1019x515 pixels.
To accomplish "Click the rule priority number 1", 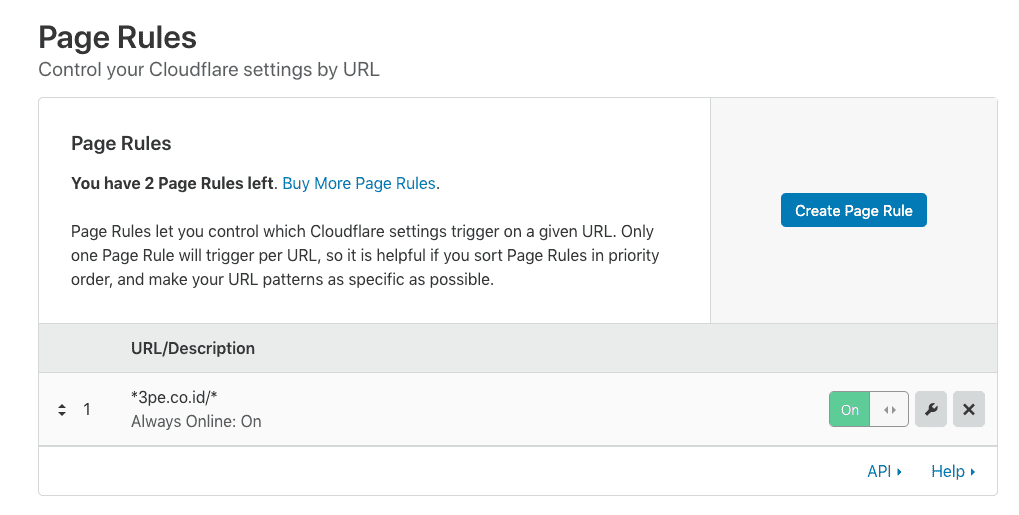I will click(x=87, y=409).
